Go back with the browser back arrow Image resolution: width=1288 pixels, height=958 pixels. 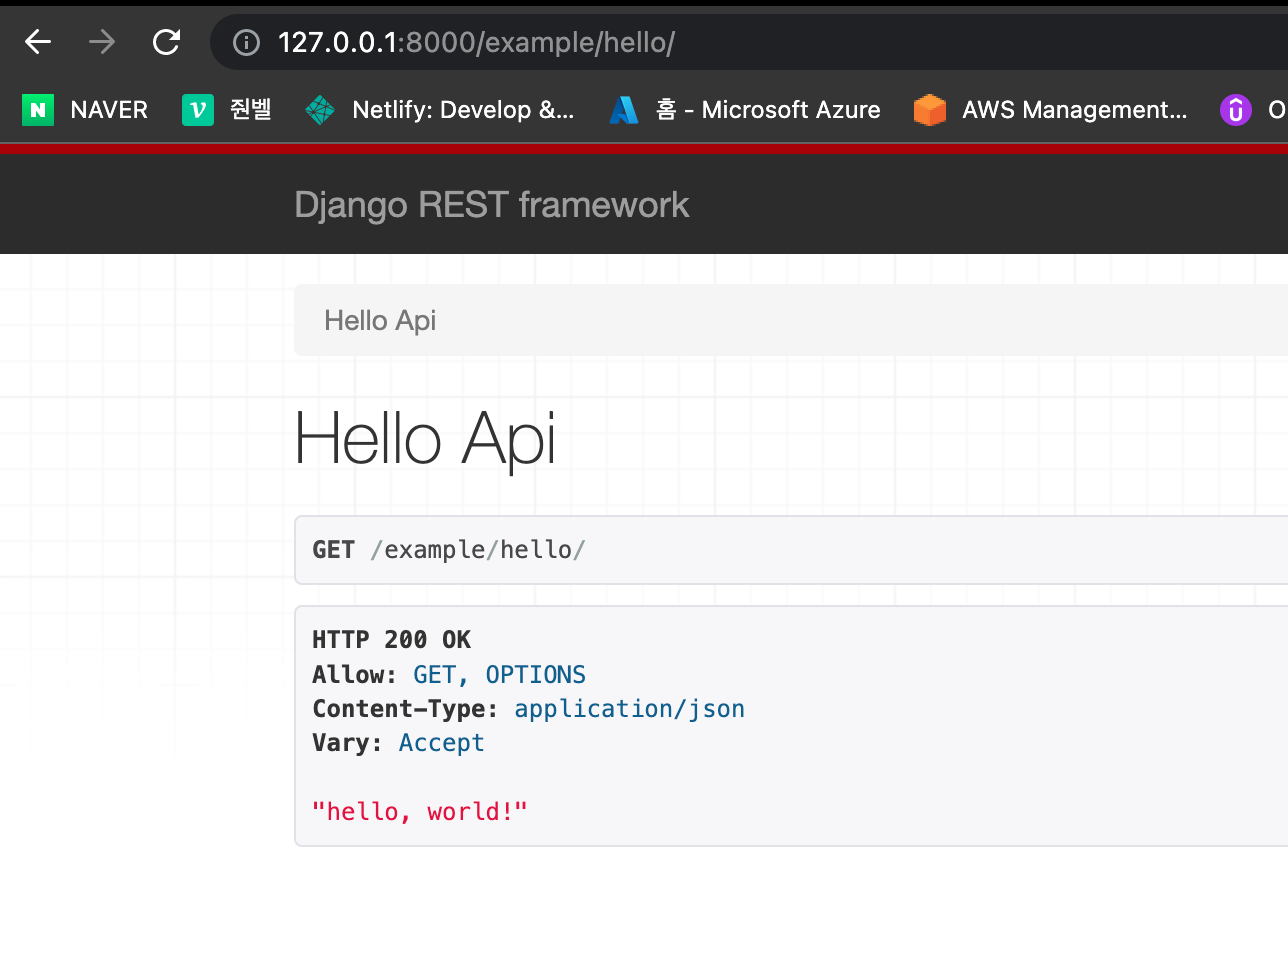point(38,42)
